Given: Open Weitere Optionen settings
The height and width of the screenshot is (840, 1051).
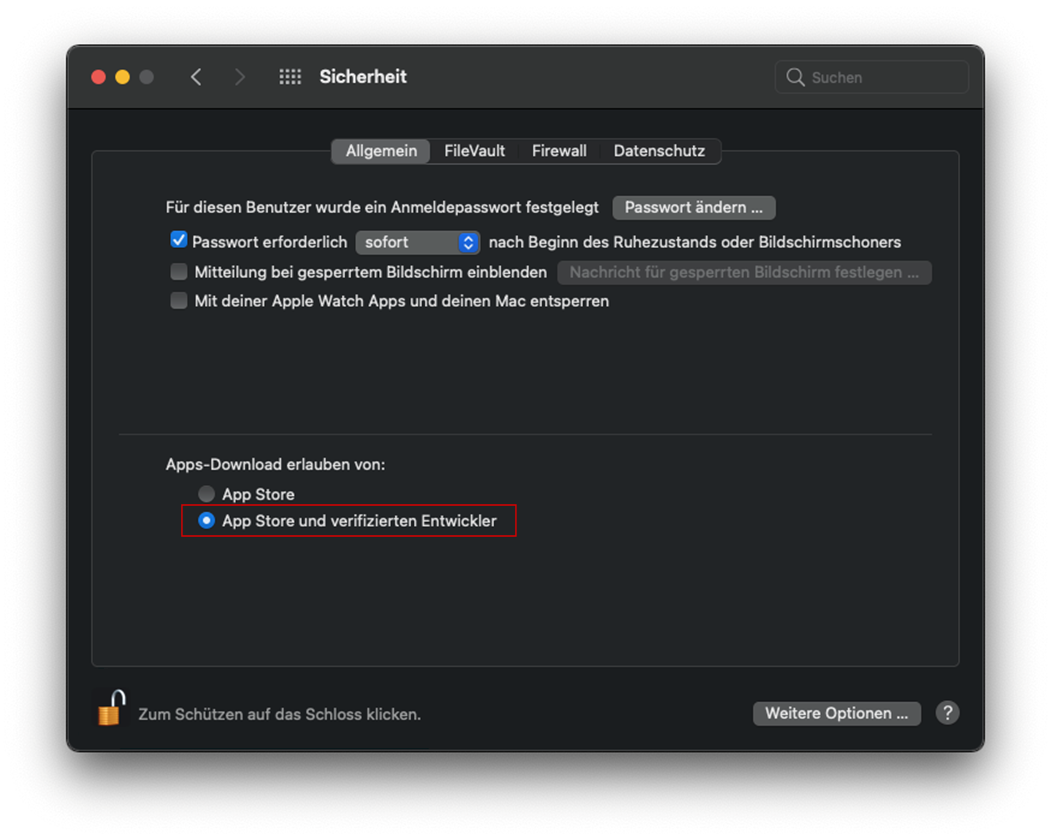Looking at the screenshot, I should [x=836, y=713].
